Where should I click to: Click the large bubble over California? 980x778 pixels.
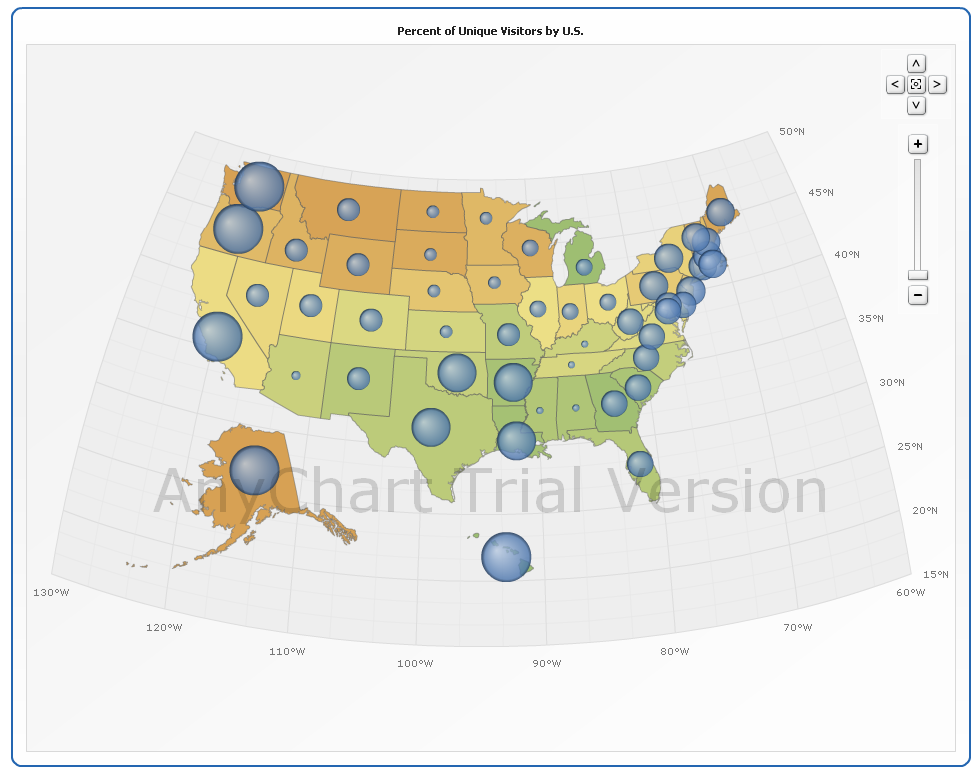point(217,336)
